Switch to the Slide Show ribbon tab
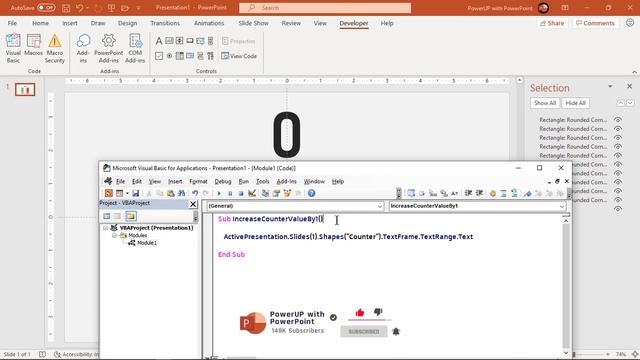Screen dimensions: 640x360 [253, 23]
